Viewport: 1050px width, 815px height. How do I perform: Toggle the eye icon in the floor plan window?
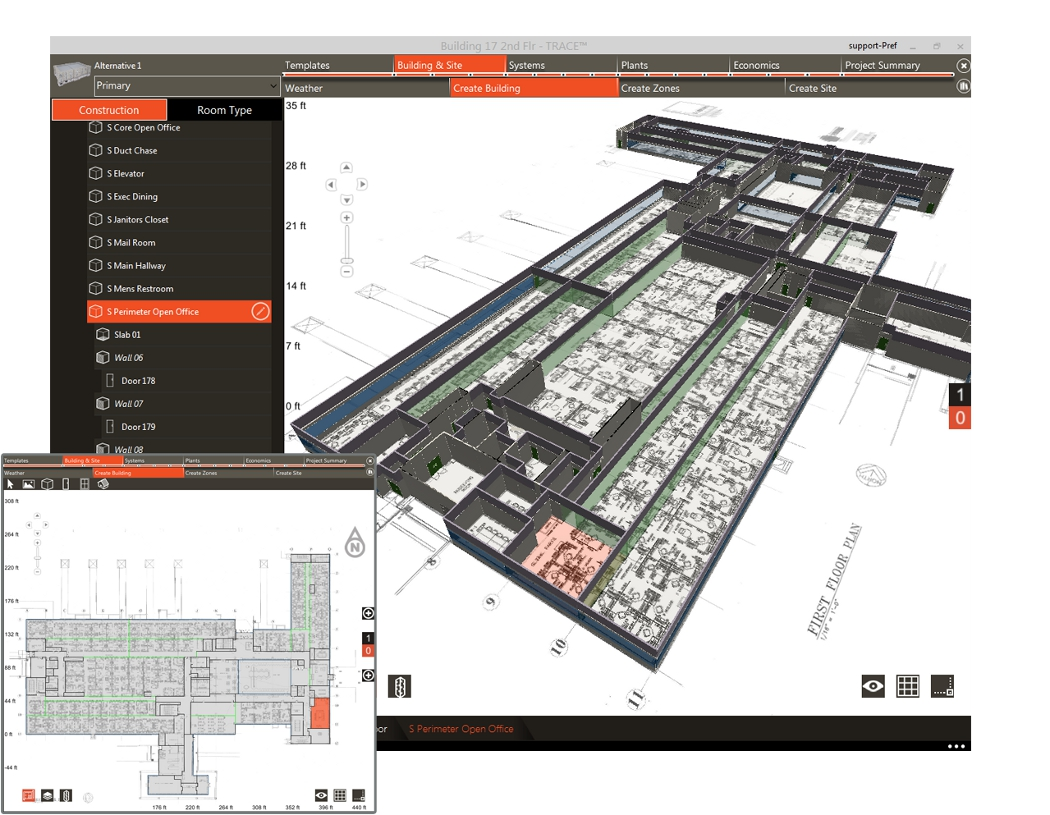(x=321, y=795)
